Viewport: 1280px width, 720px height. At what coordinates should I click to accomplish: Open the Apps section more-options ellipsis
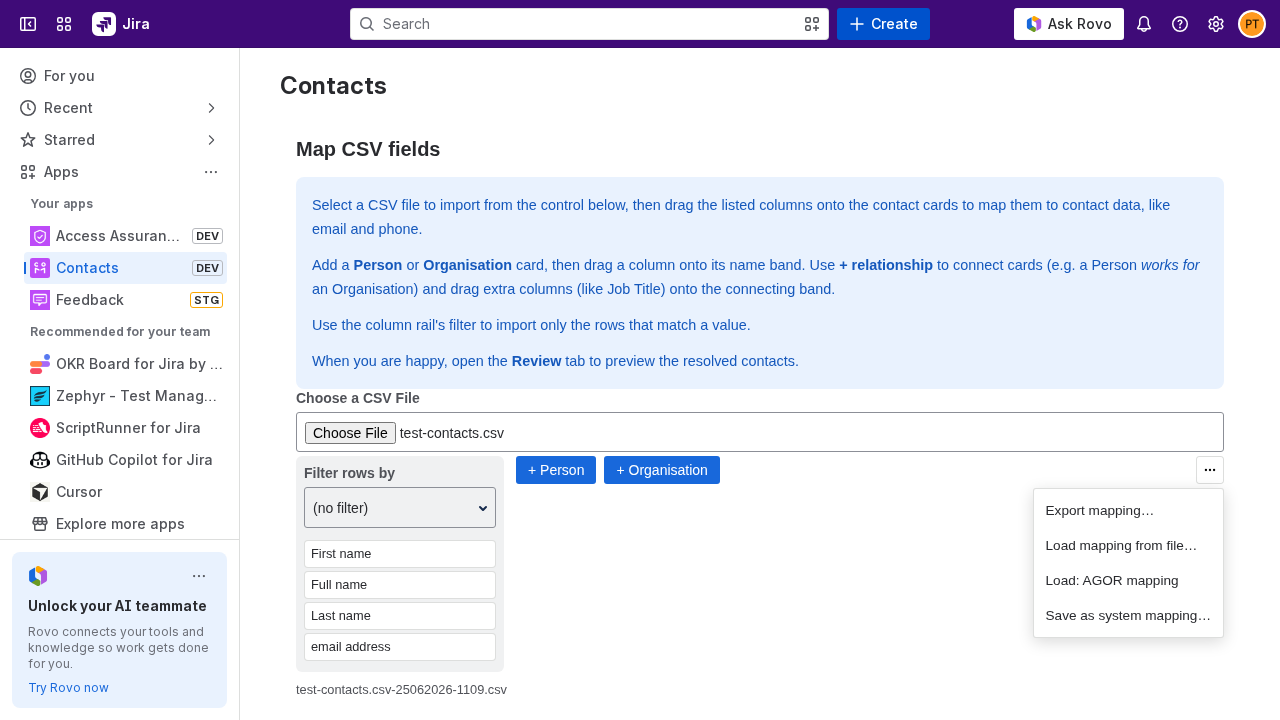coord(211,172)
